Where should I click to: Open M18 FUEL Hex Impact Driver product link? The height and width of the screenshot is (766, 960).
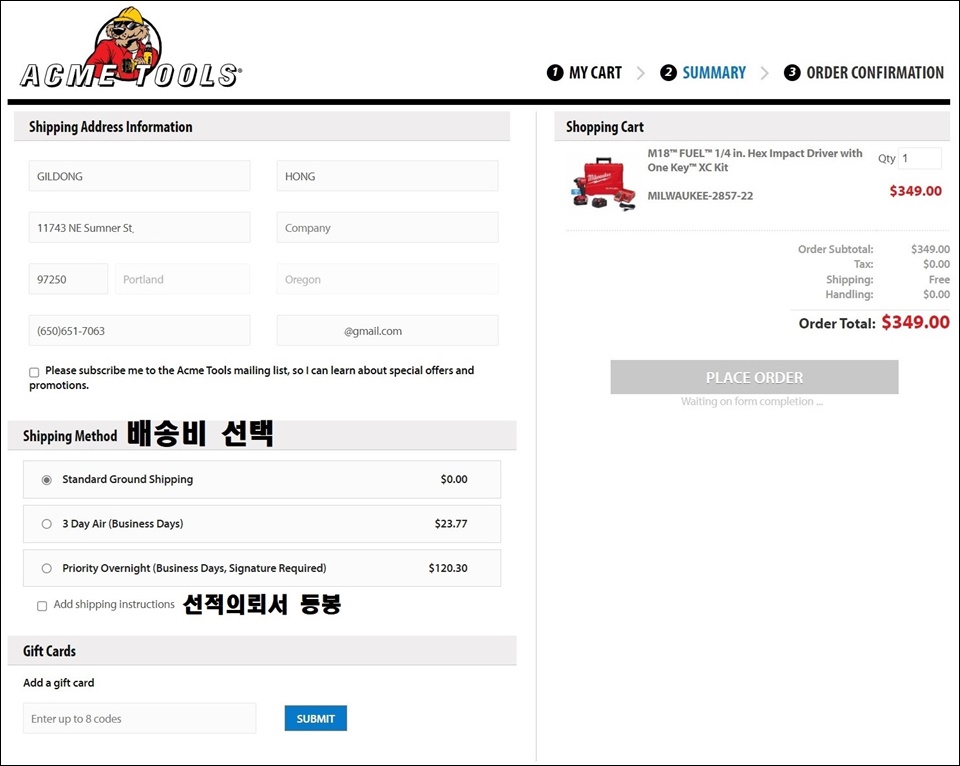755,160
